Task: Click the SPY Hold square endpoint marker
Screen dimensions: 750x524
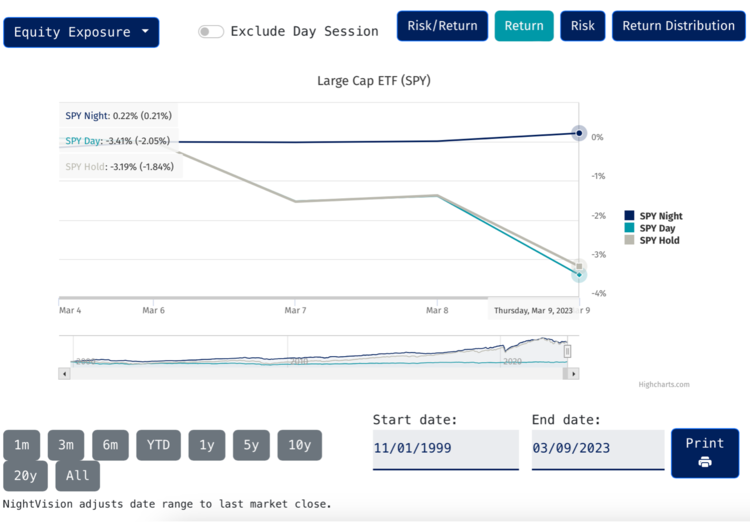Action: [x=578, y=265]
